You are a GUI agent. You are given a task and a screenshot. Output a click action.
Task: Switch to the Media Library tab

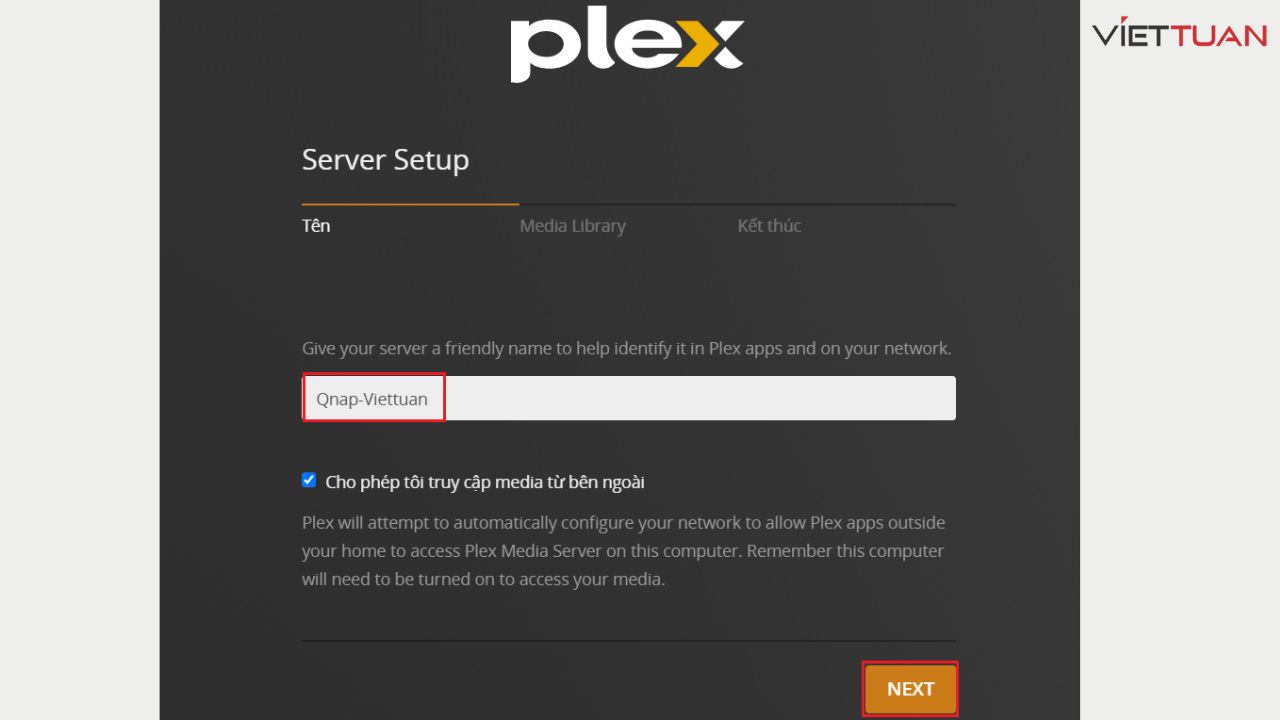pyautogui.click(x=572, y=225)
